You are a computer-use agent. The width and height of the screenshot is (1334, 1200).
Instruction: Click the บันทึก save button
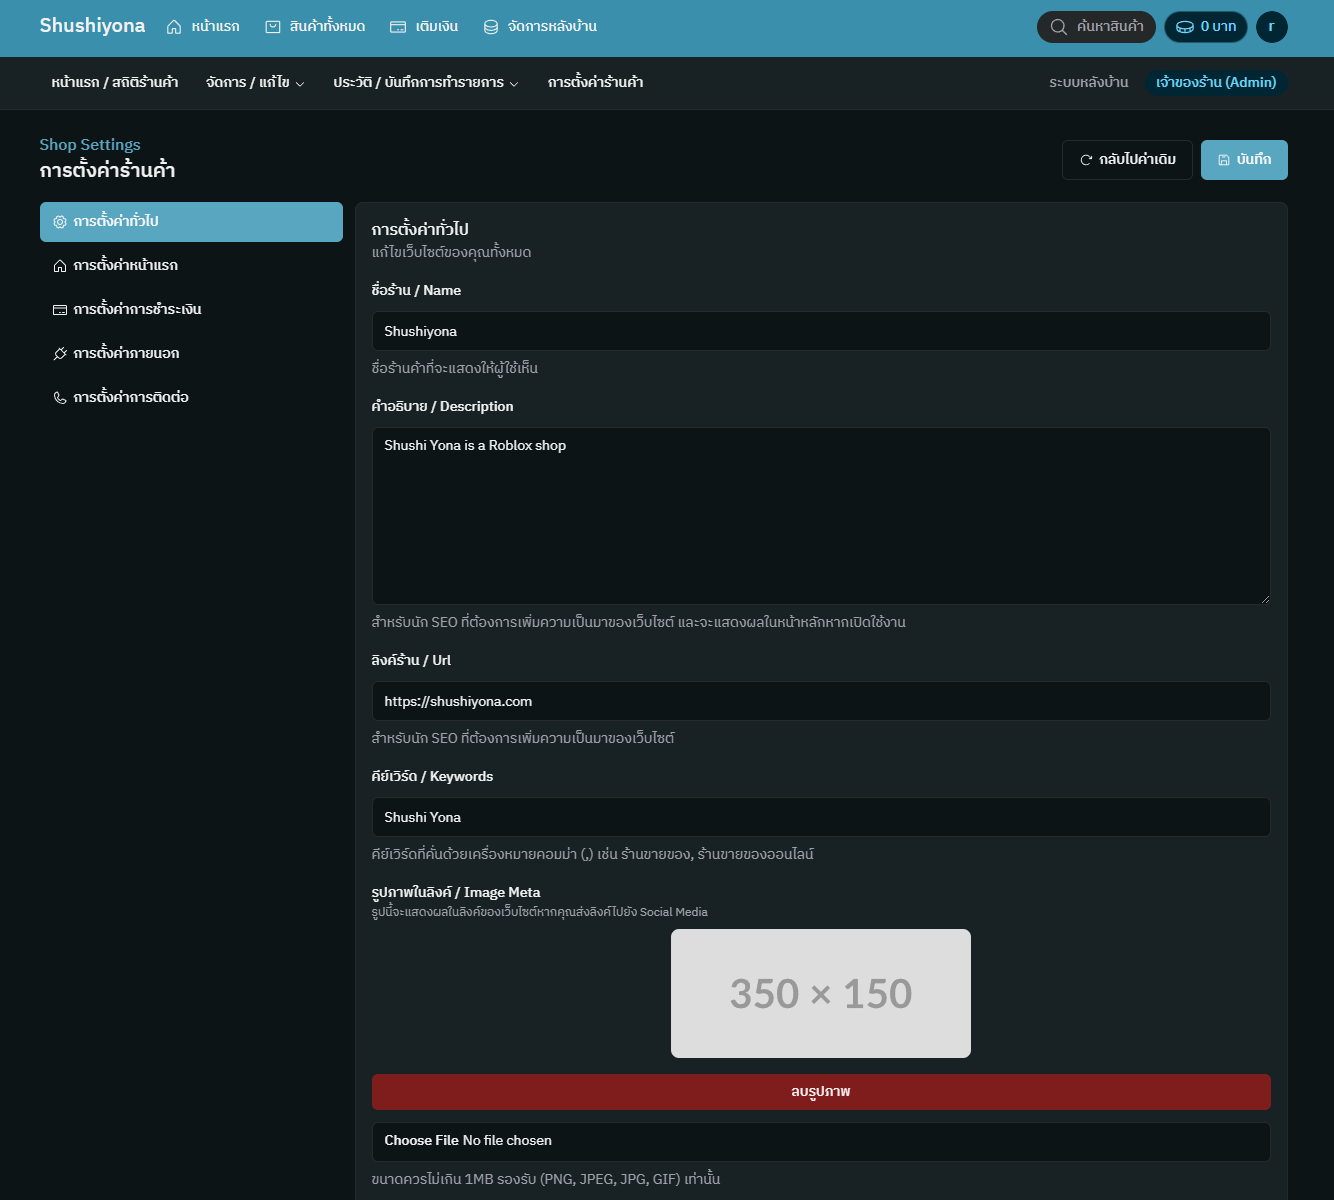[1244, 160]
